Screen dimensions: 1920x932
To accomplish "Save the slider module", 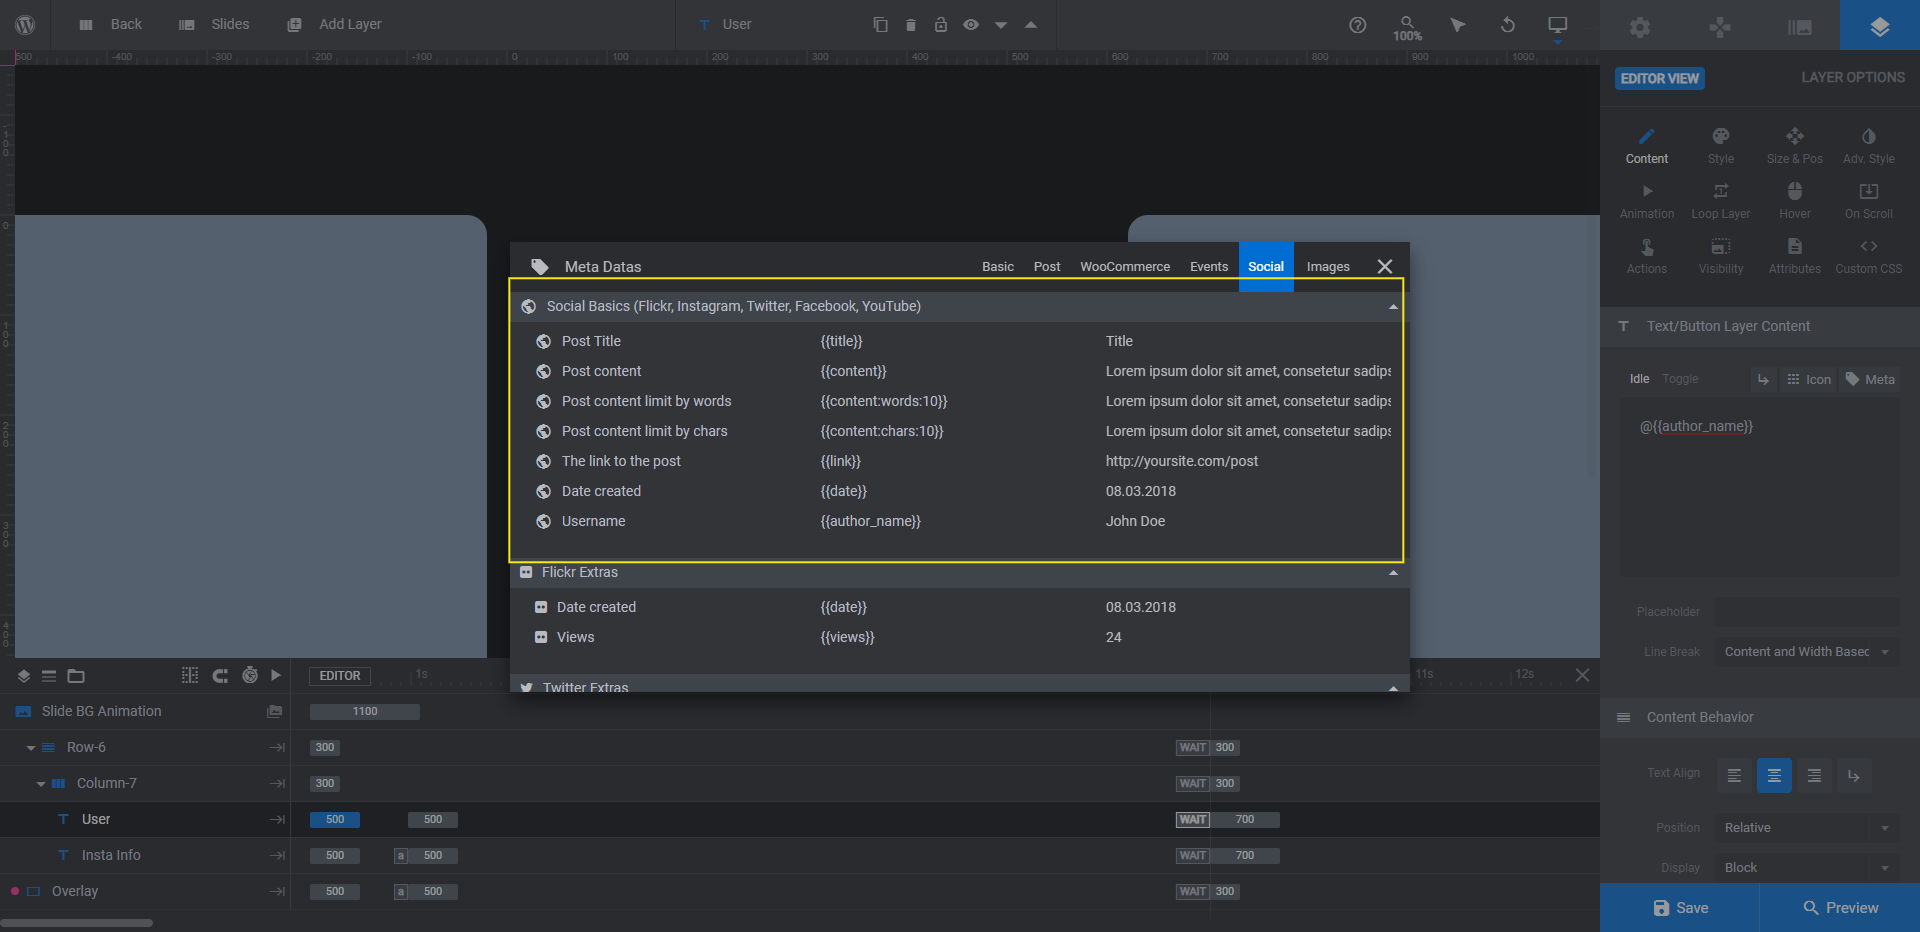I will [x=1680, y=908].
